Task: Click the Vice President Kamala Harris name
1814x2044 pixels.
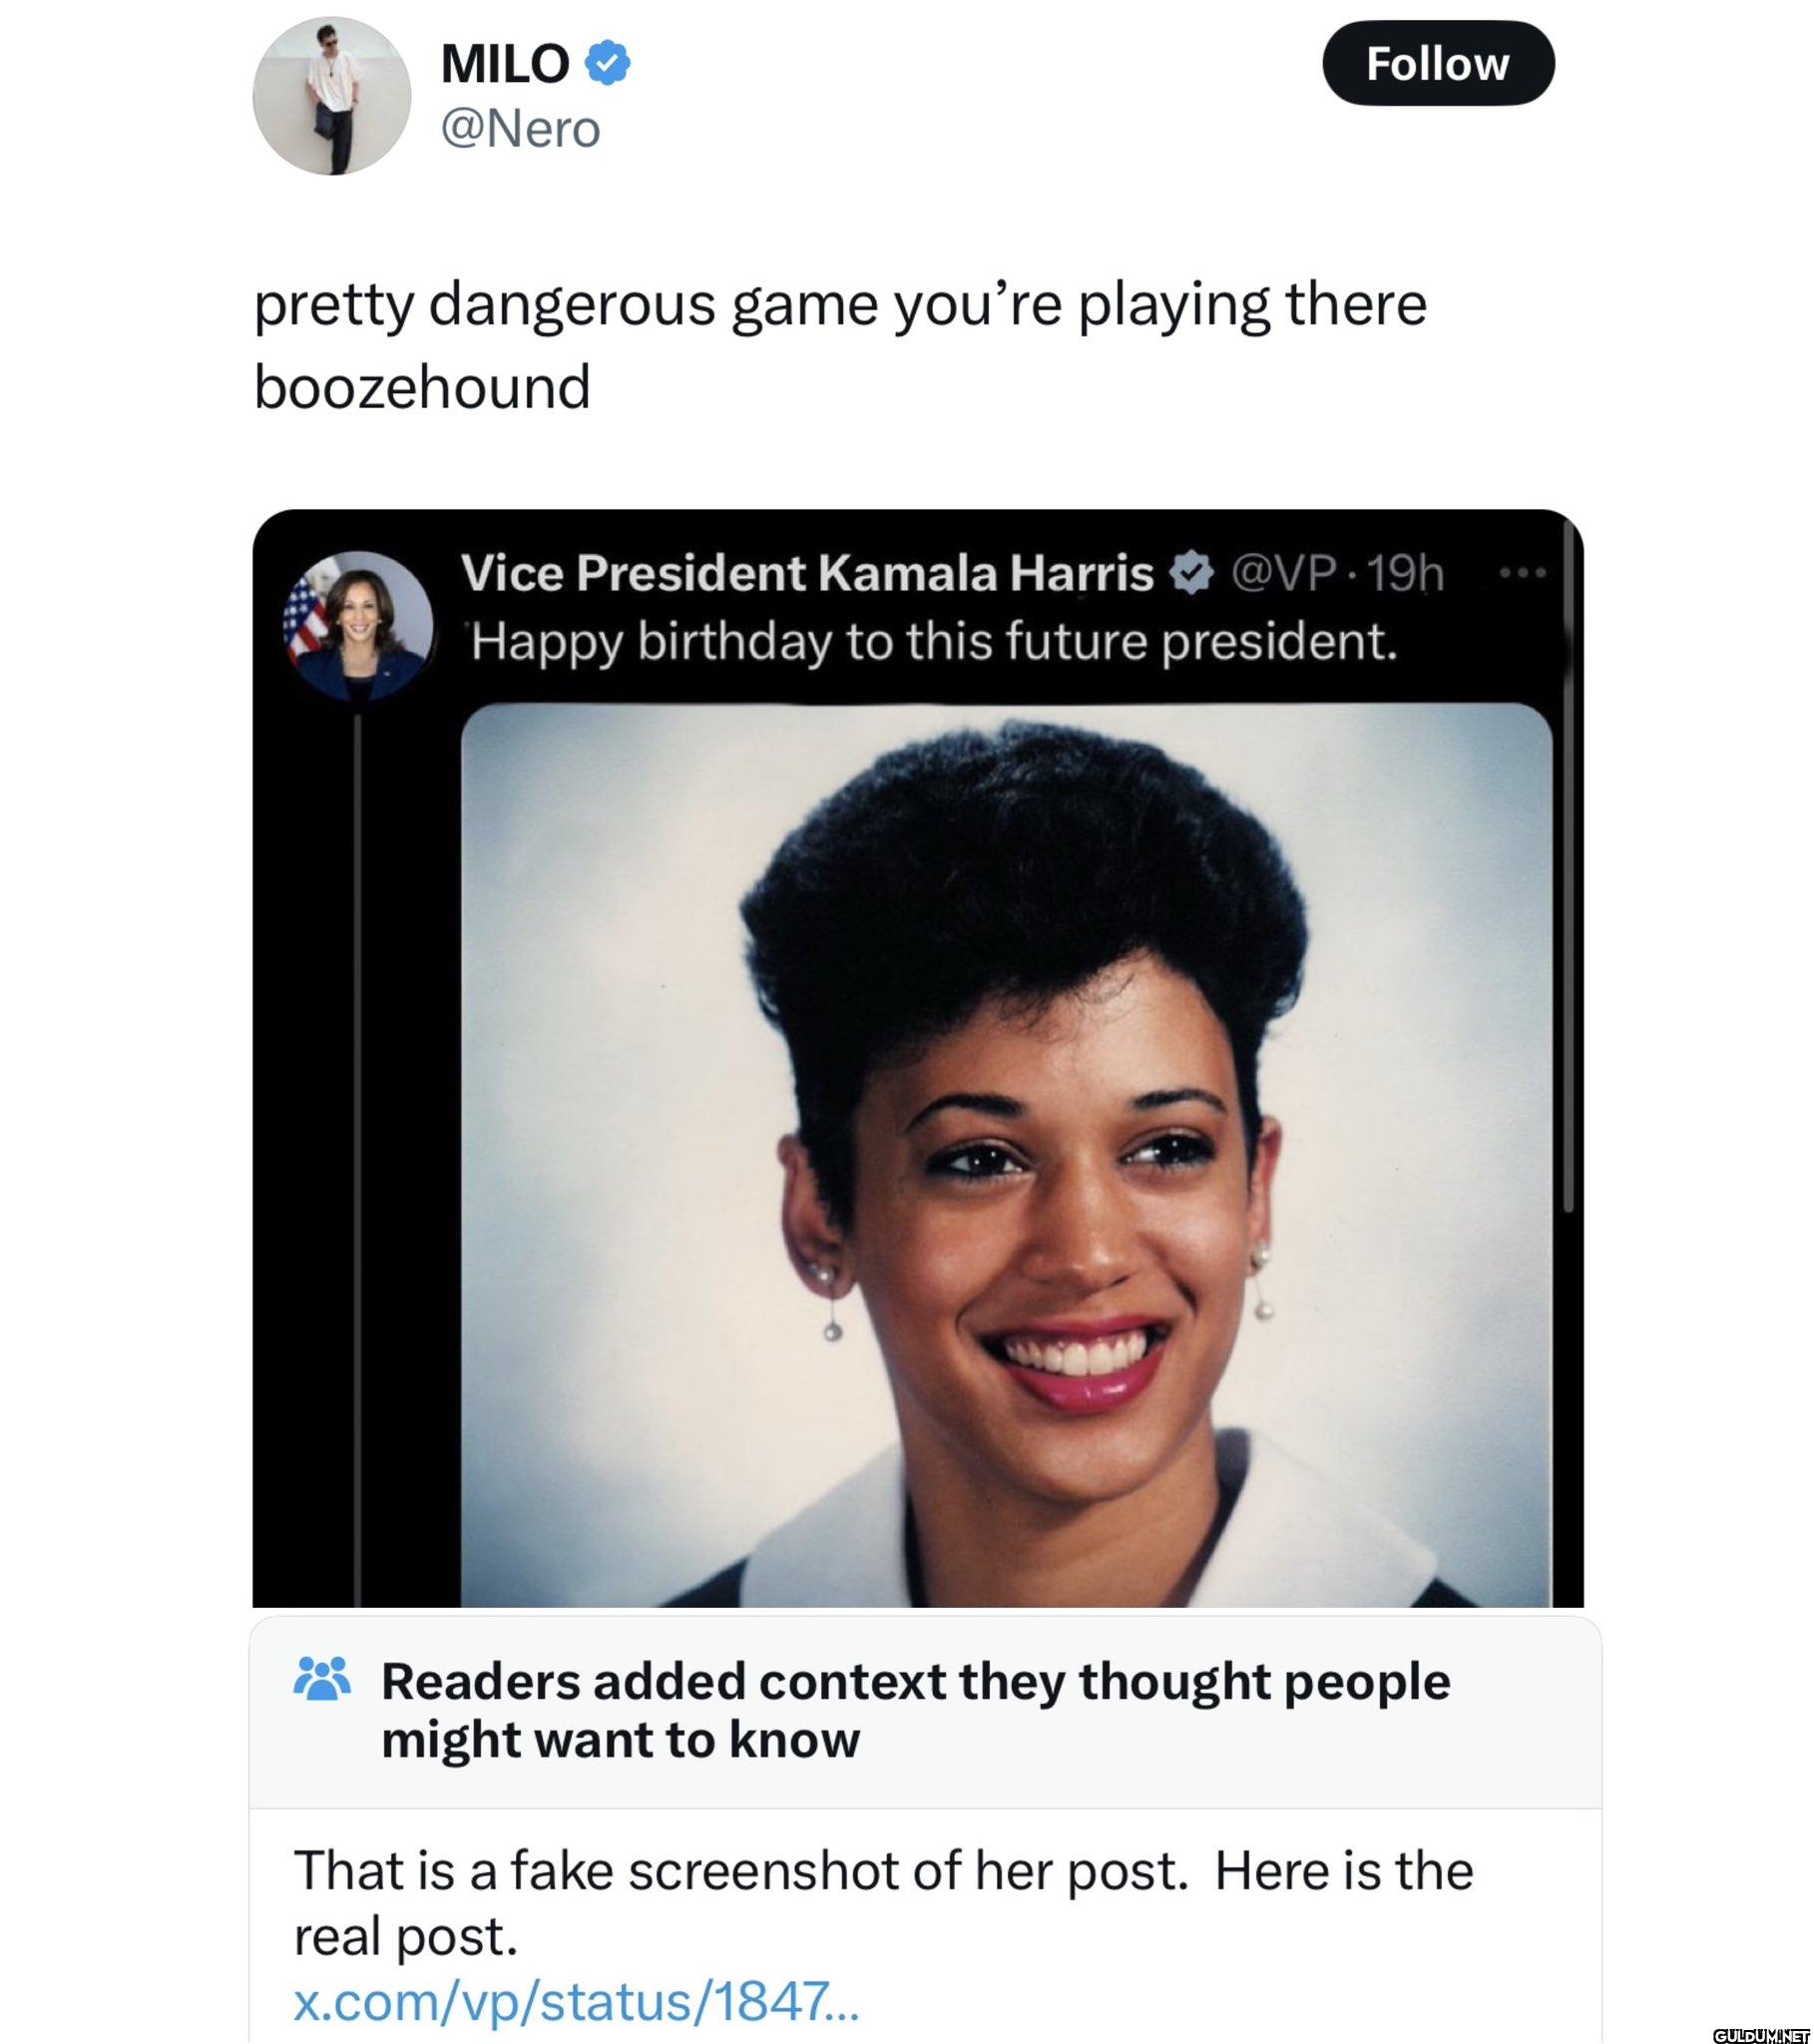Action: coord(807,573)
